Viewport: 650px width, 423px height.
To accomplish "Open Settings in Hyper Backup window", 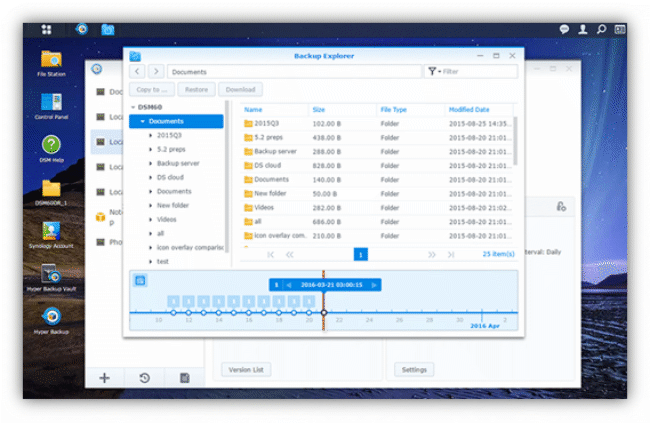I will (414, 370).
